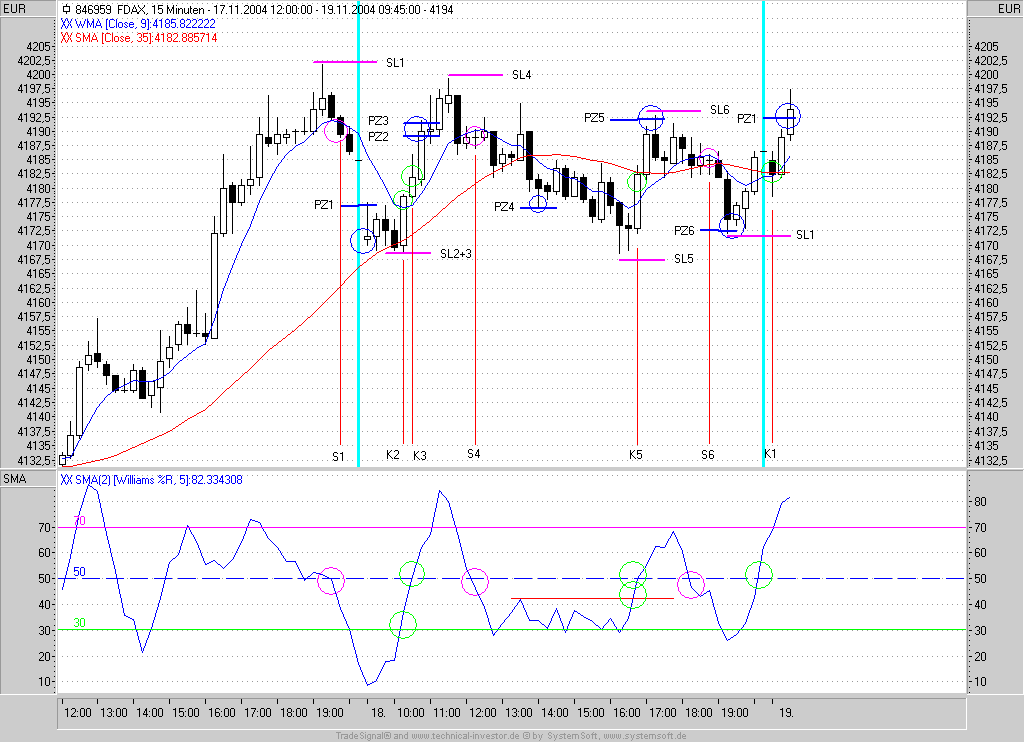Click the magenta 70 level label
This screenshot has height=742, width=1024.
pos(80,521)
